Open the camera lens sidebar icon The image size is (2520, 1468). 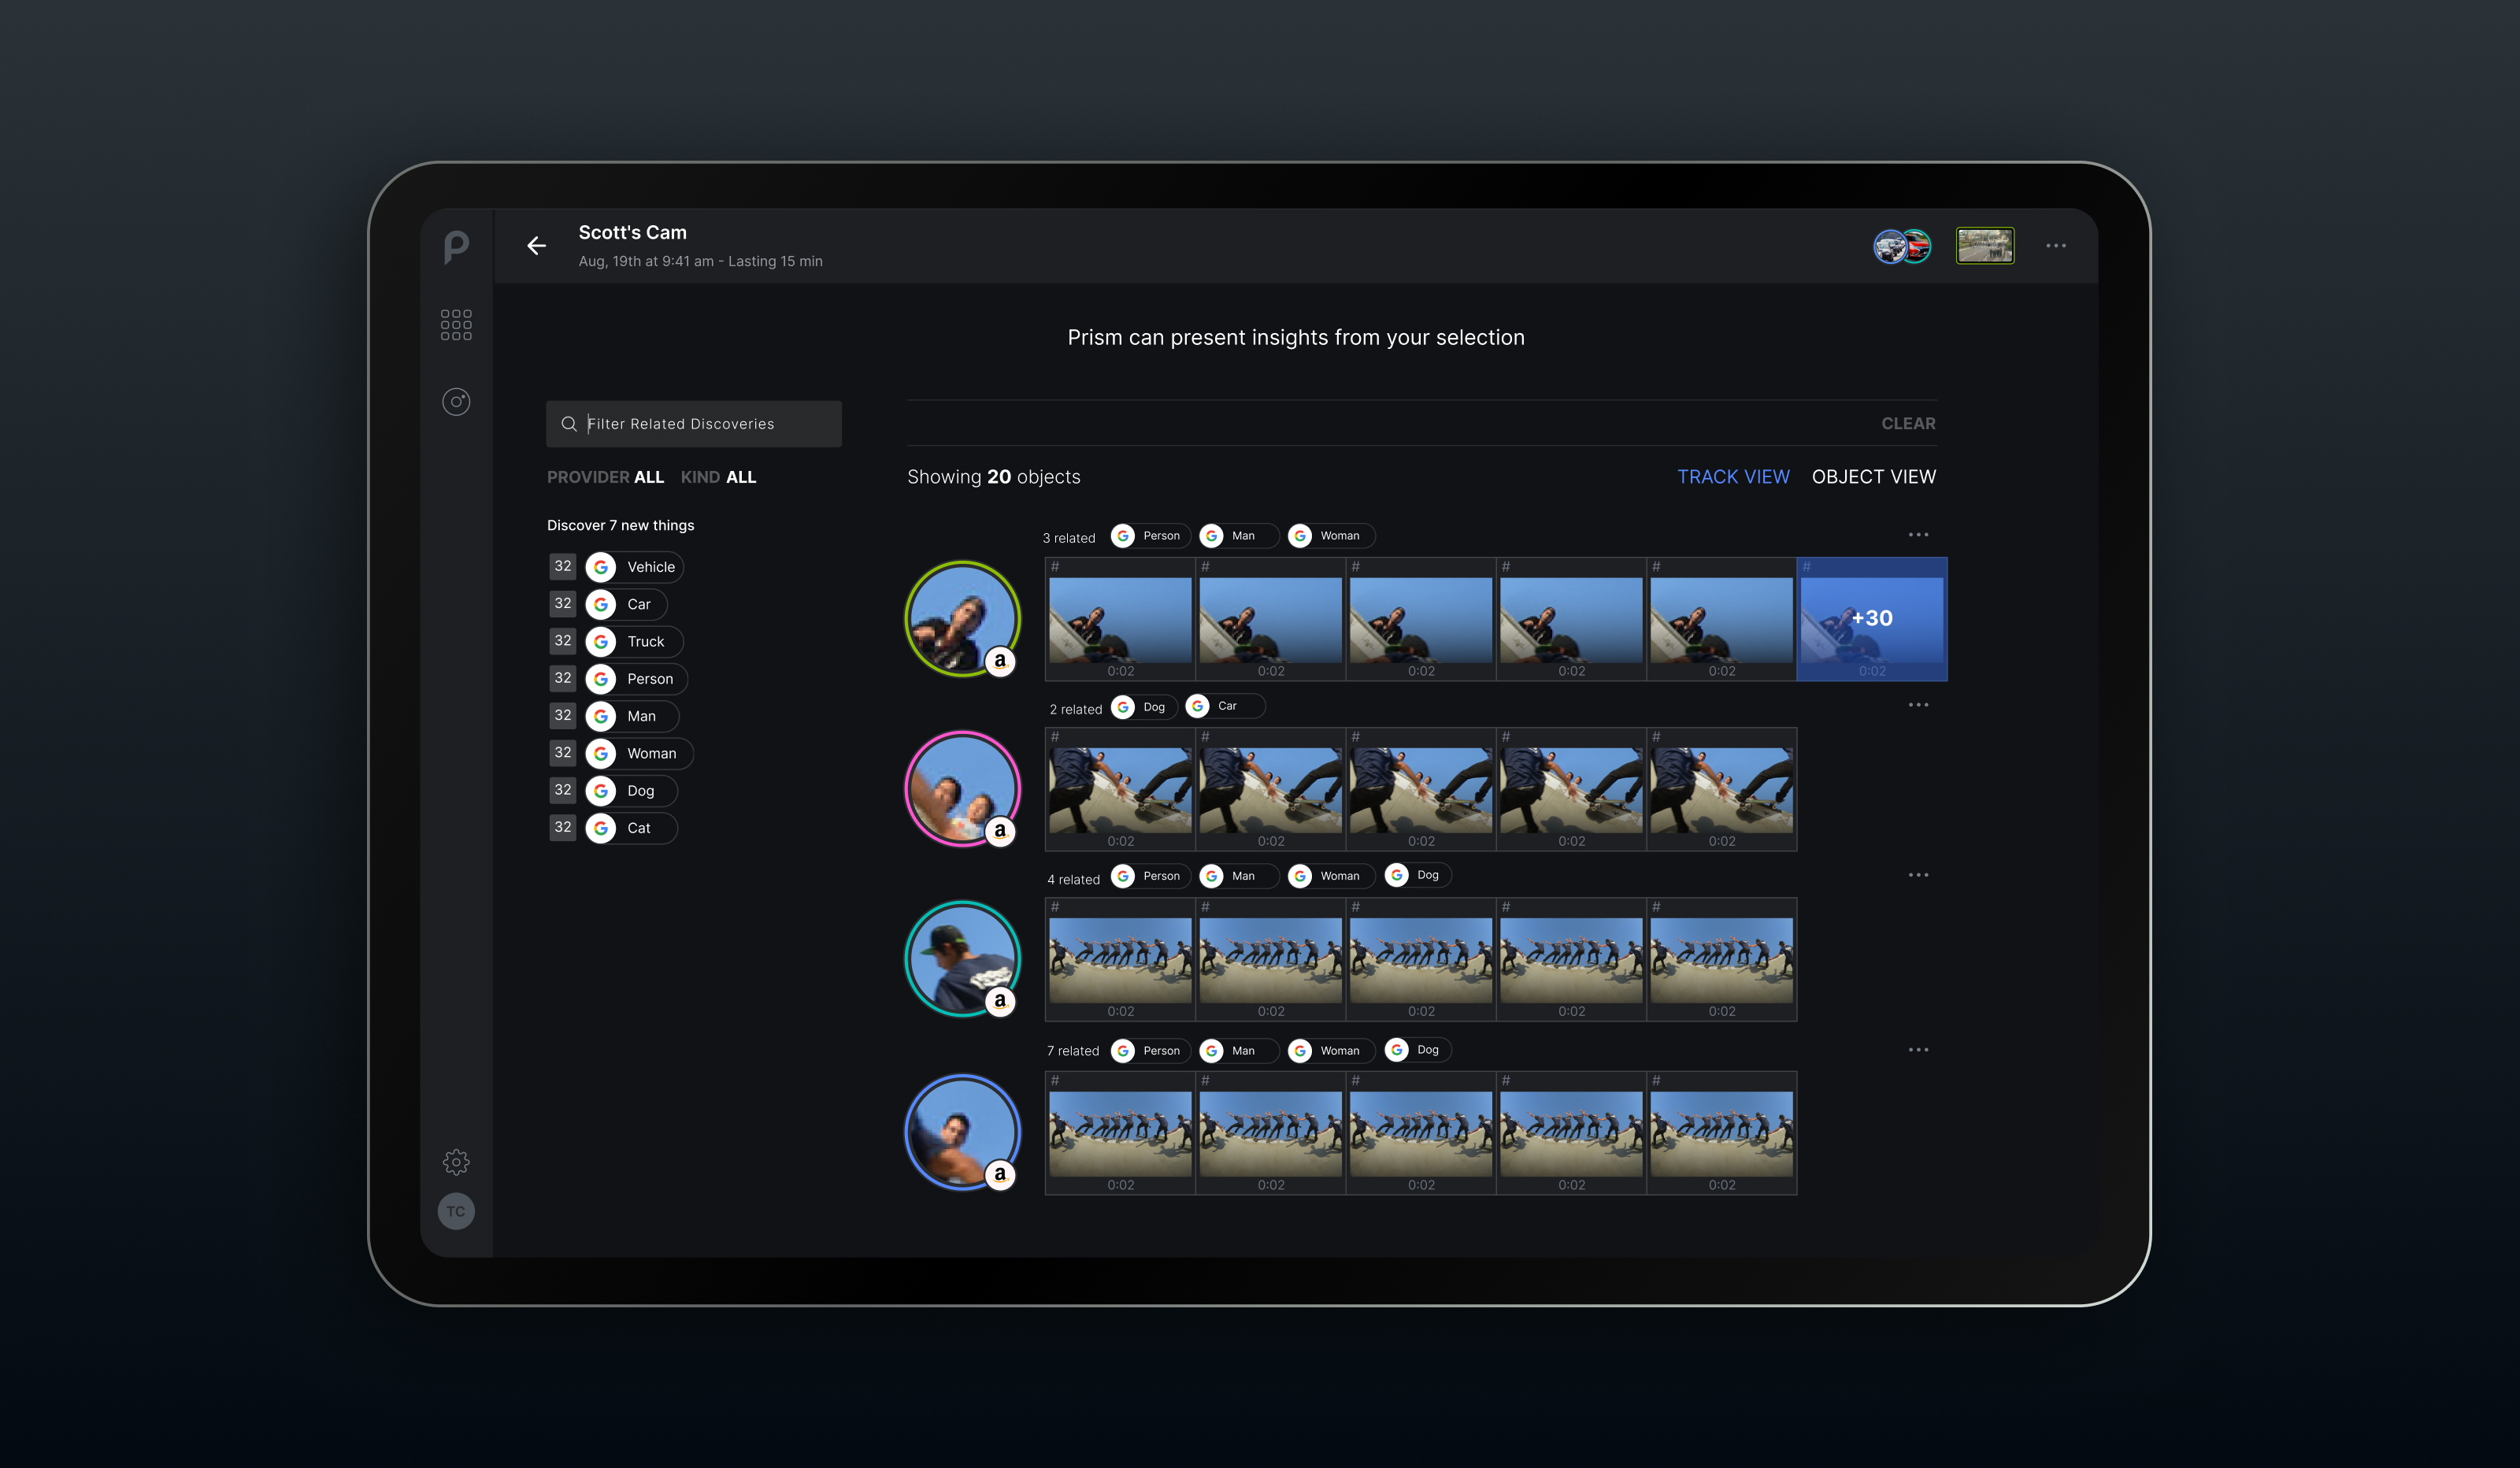coord(456,402)
